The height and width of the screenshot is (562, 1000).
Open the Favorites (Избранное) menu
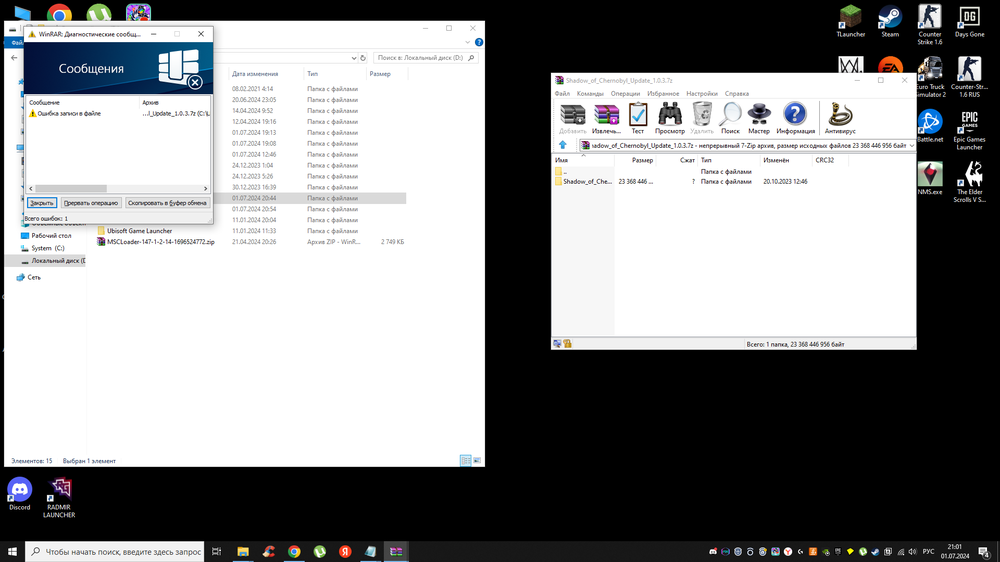click(663, 94)
